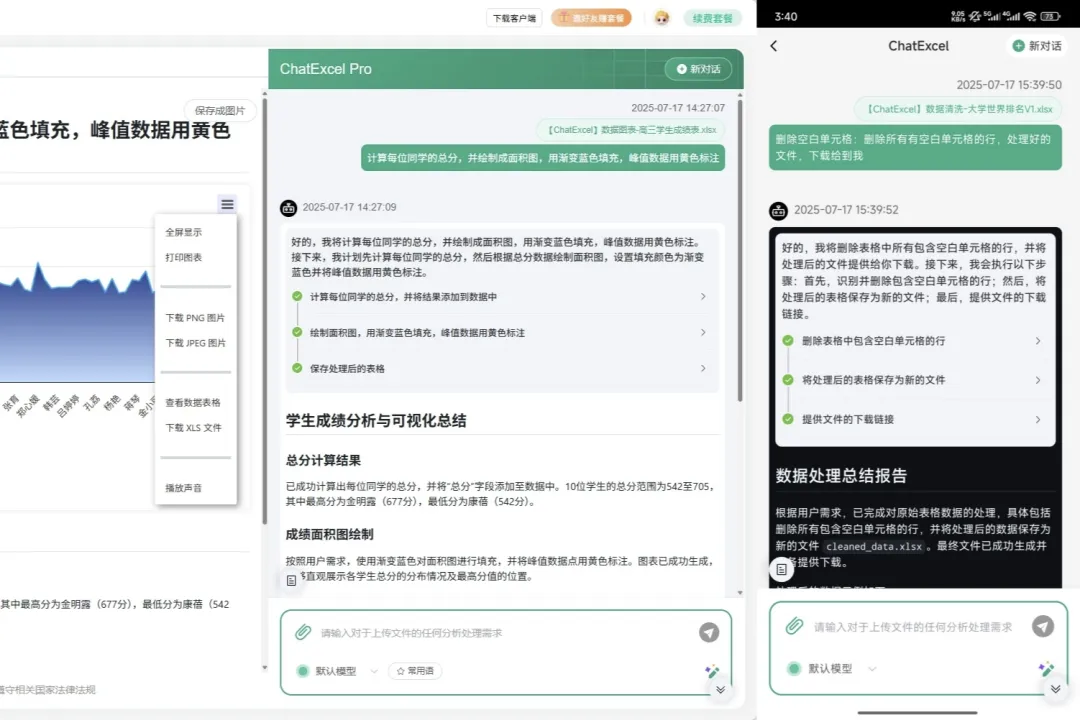Select 打印图表 from chart menu
The width and height of the screenshot is (1080, 720).
click(x=183, y=257)
